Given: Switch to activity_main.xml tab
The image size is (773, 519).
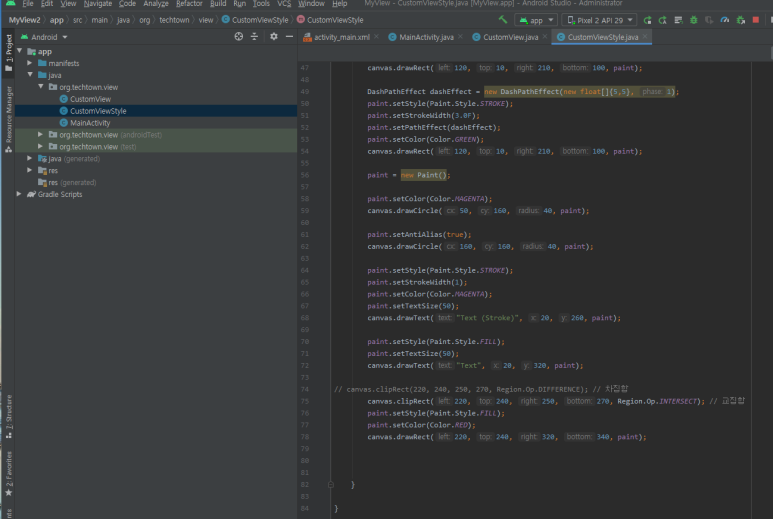Looking at the screenshot, I should tap(342, 37).
